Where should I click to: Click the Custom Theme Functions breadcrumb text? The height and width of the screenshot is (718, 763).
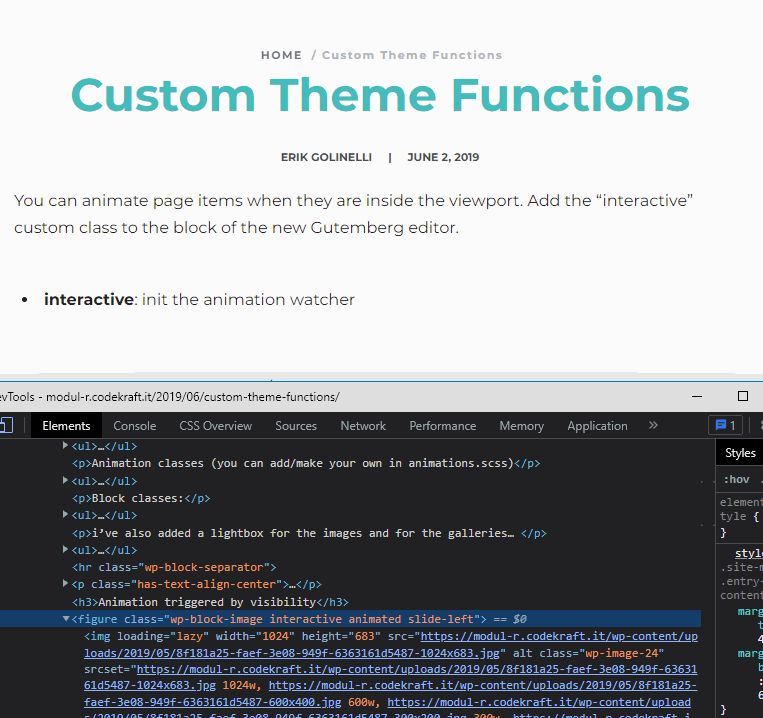412,55
